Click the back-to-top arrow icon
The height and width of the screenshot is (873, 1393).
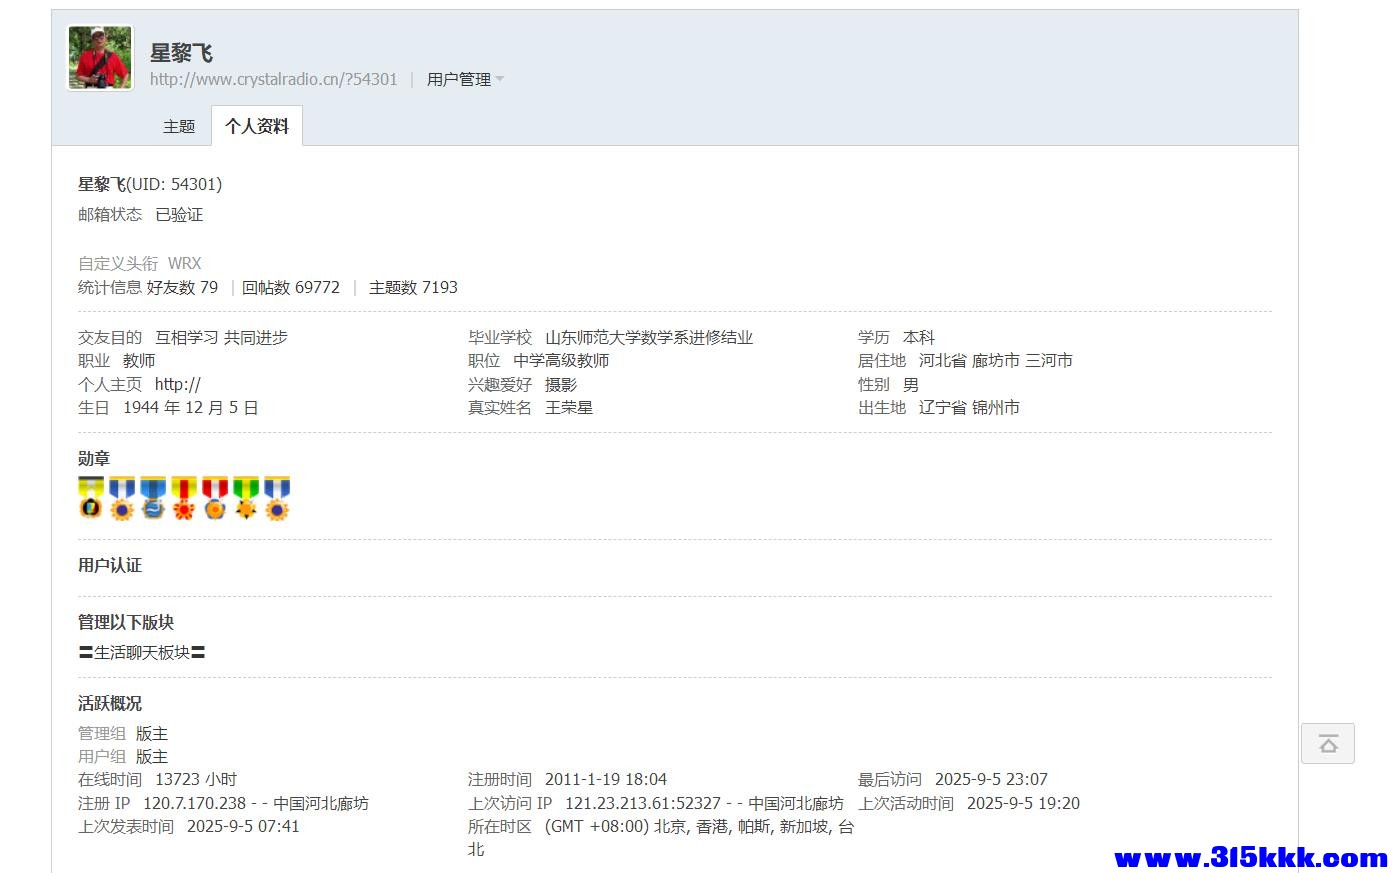(x=1328, y=743)
